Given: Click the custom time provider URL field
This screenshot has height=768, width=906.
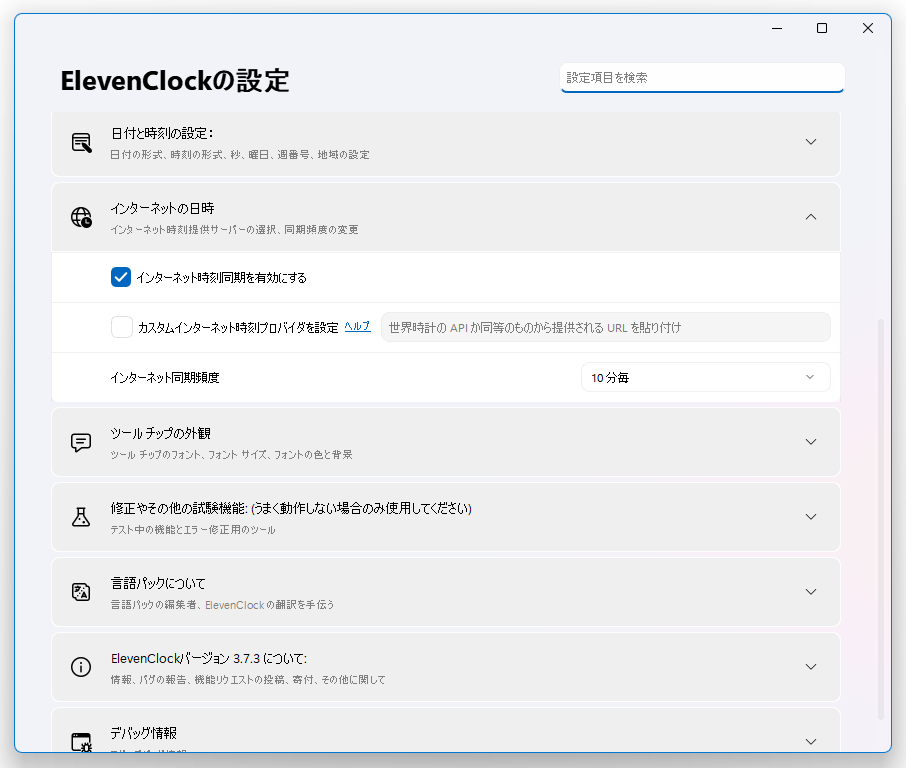Looking at the screenshot, I should pyautogui.click(x=606, y=328).
